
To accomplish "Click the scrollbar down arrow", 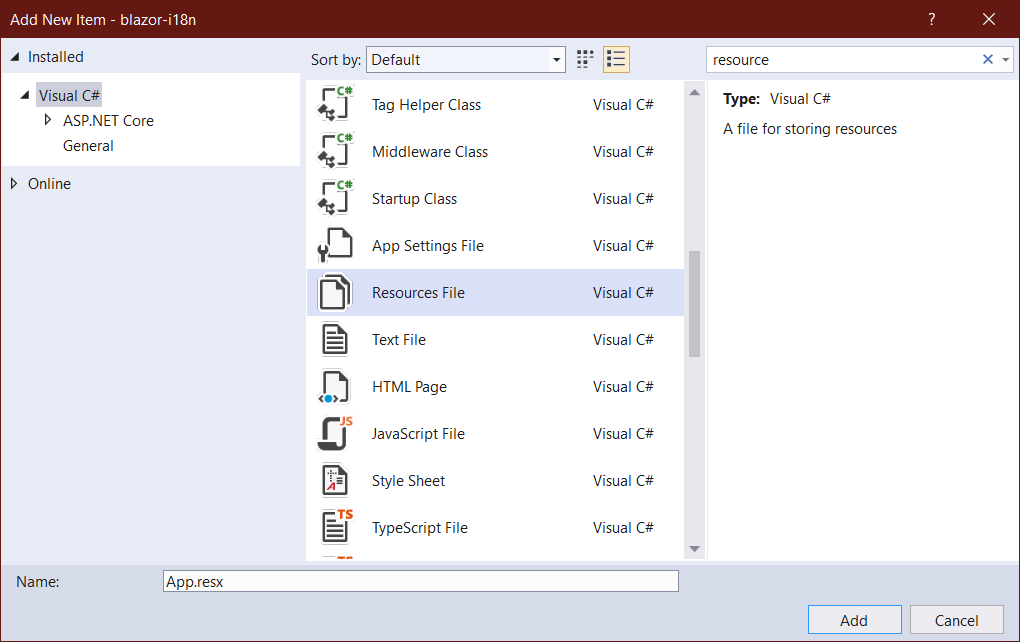I will (x=694, y=549).
